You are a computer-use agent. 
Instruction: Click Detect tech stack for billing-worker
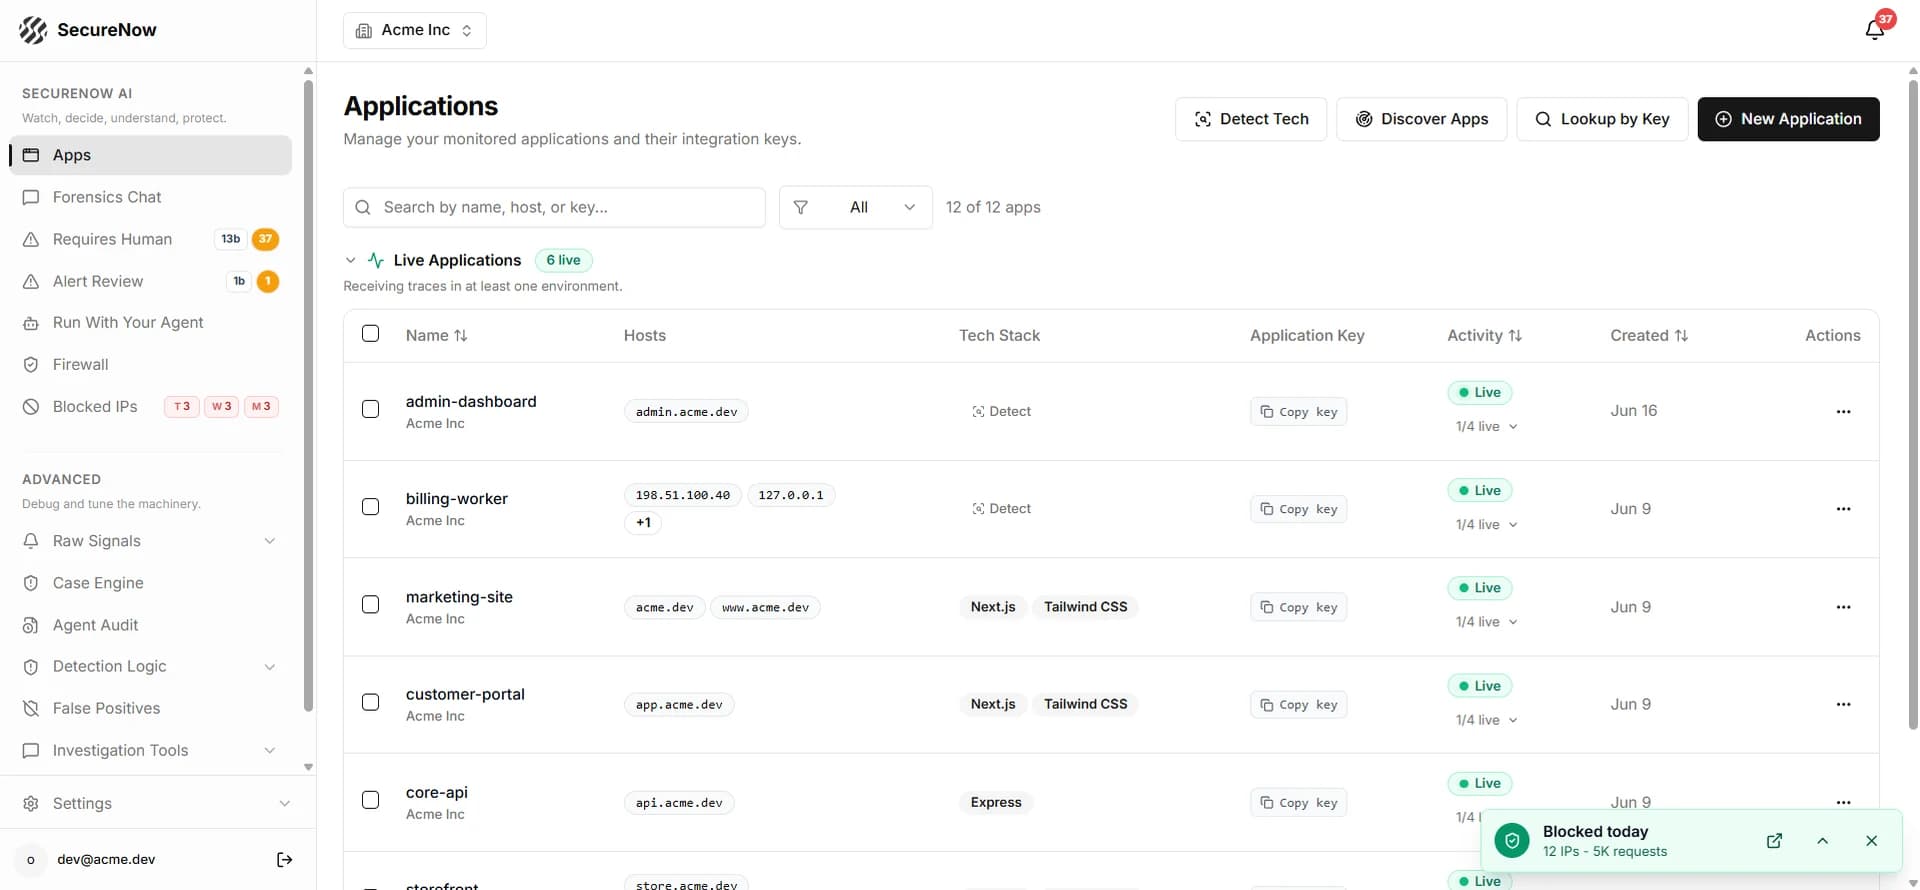click(1001, 509)
